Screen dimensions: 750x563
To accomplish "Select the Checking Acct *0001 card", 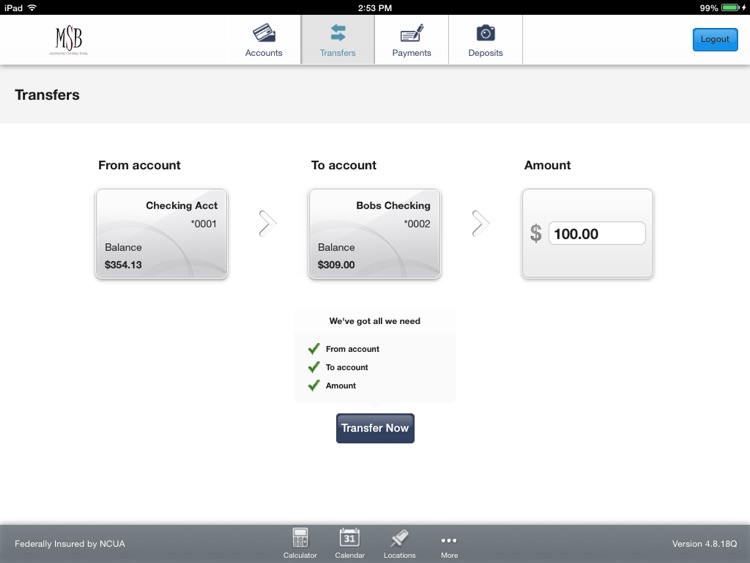I will 162,233.
